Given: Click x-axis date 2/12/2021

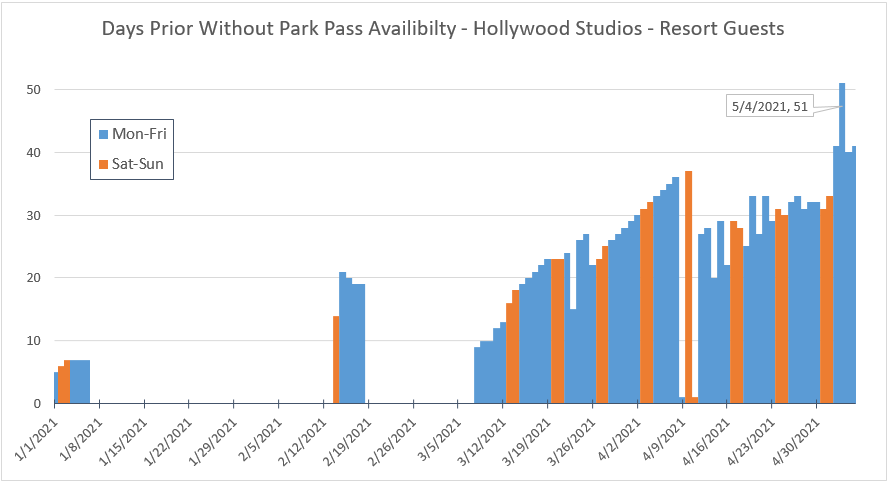Looking at the screenshot, I should click(x=302, y=442).
